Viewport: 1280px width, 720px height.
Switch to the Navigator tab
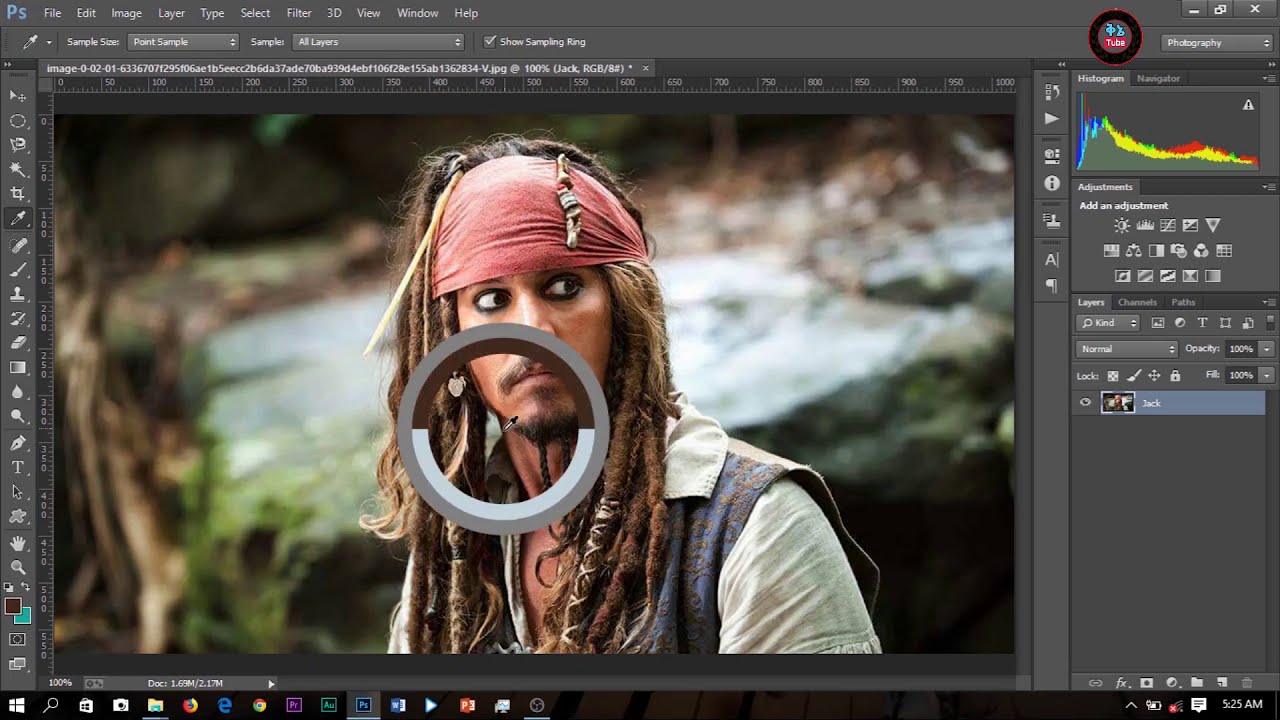tap(1158, 78)
